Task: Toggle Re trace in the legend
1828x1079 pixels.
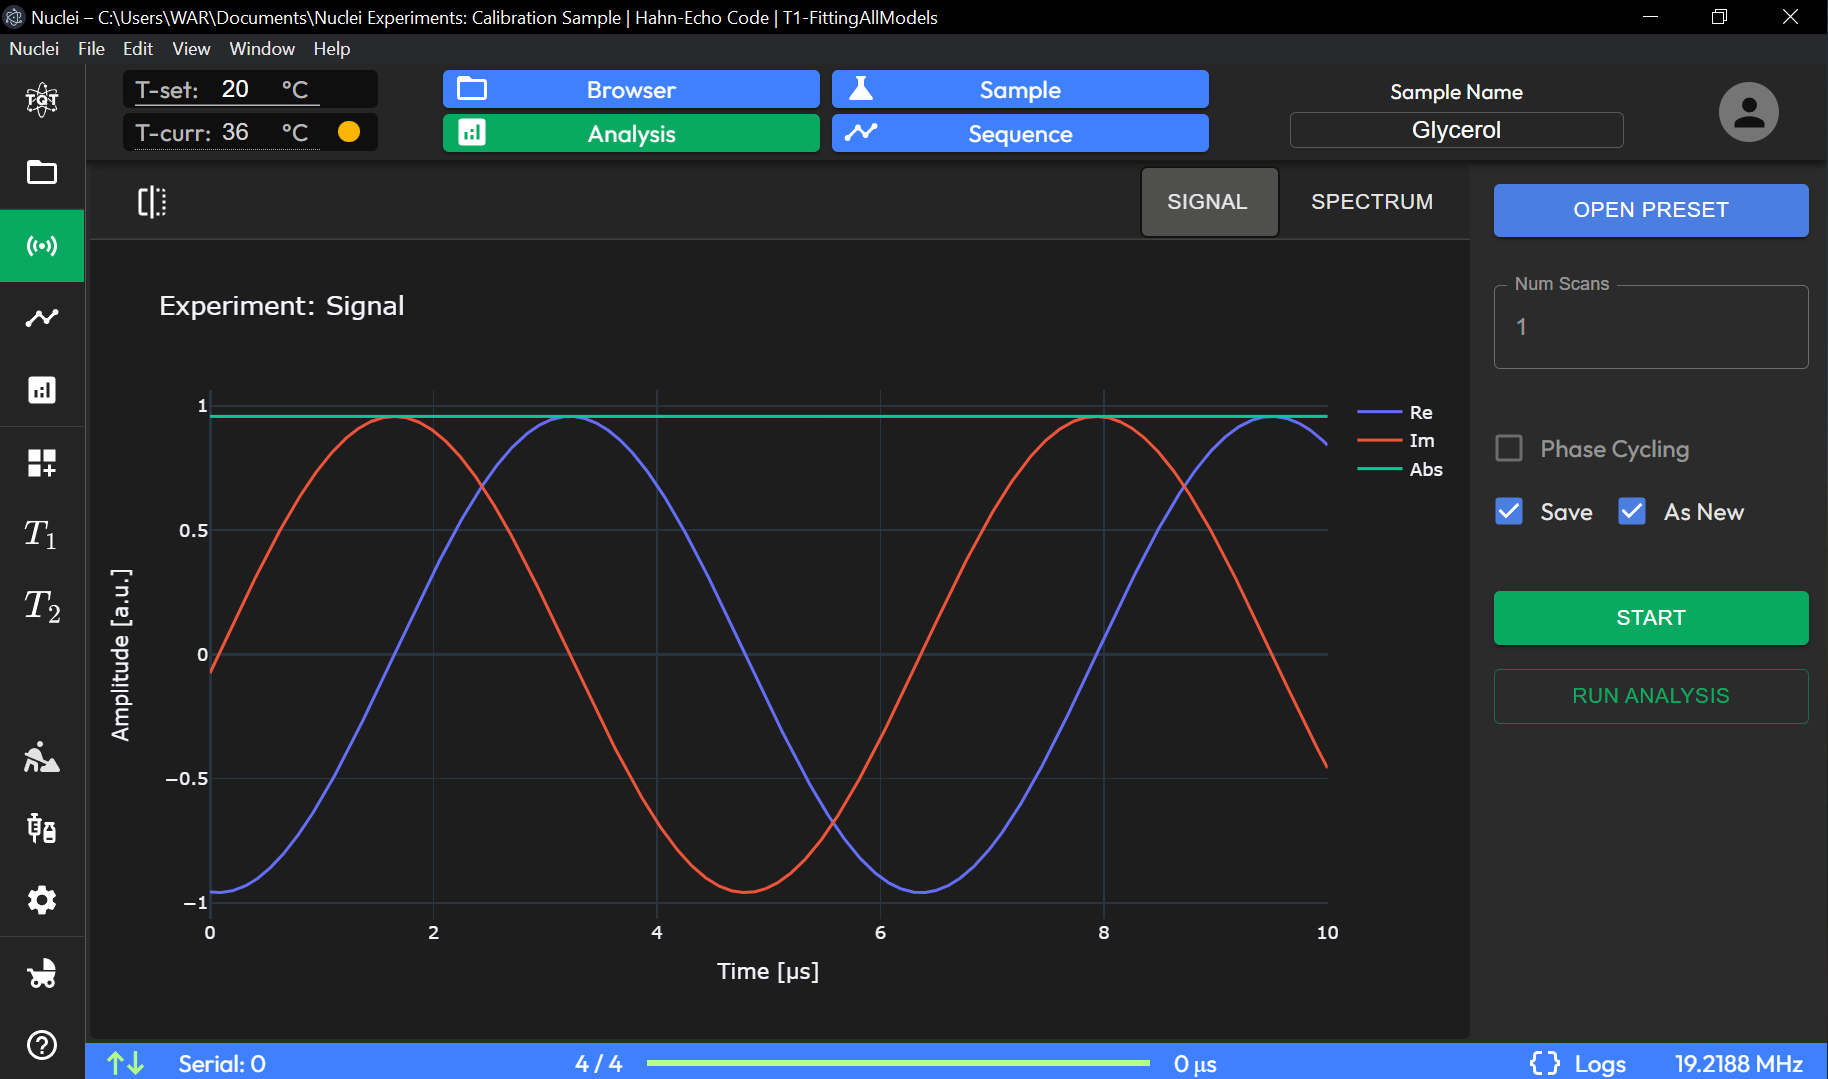Action: point(1396,412)
